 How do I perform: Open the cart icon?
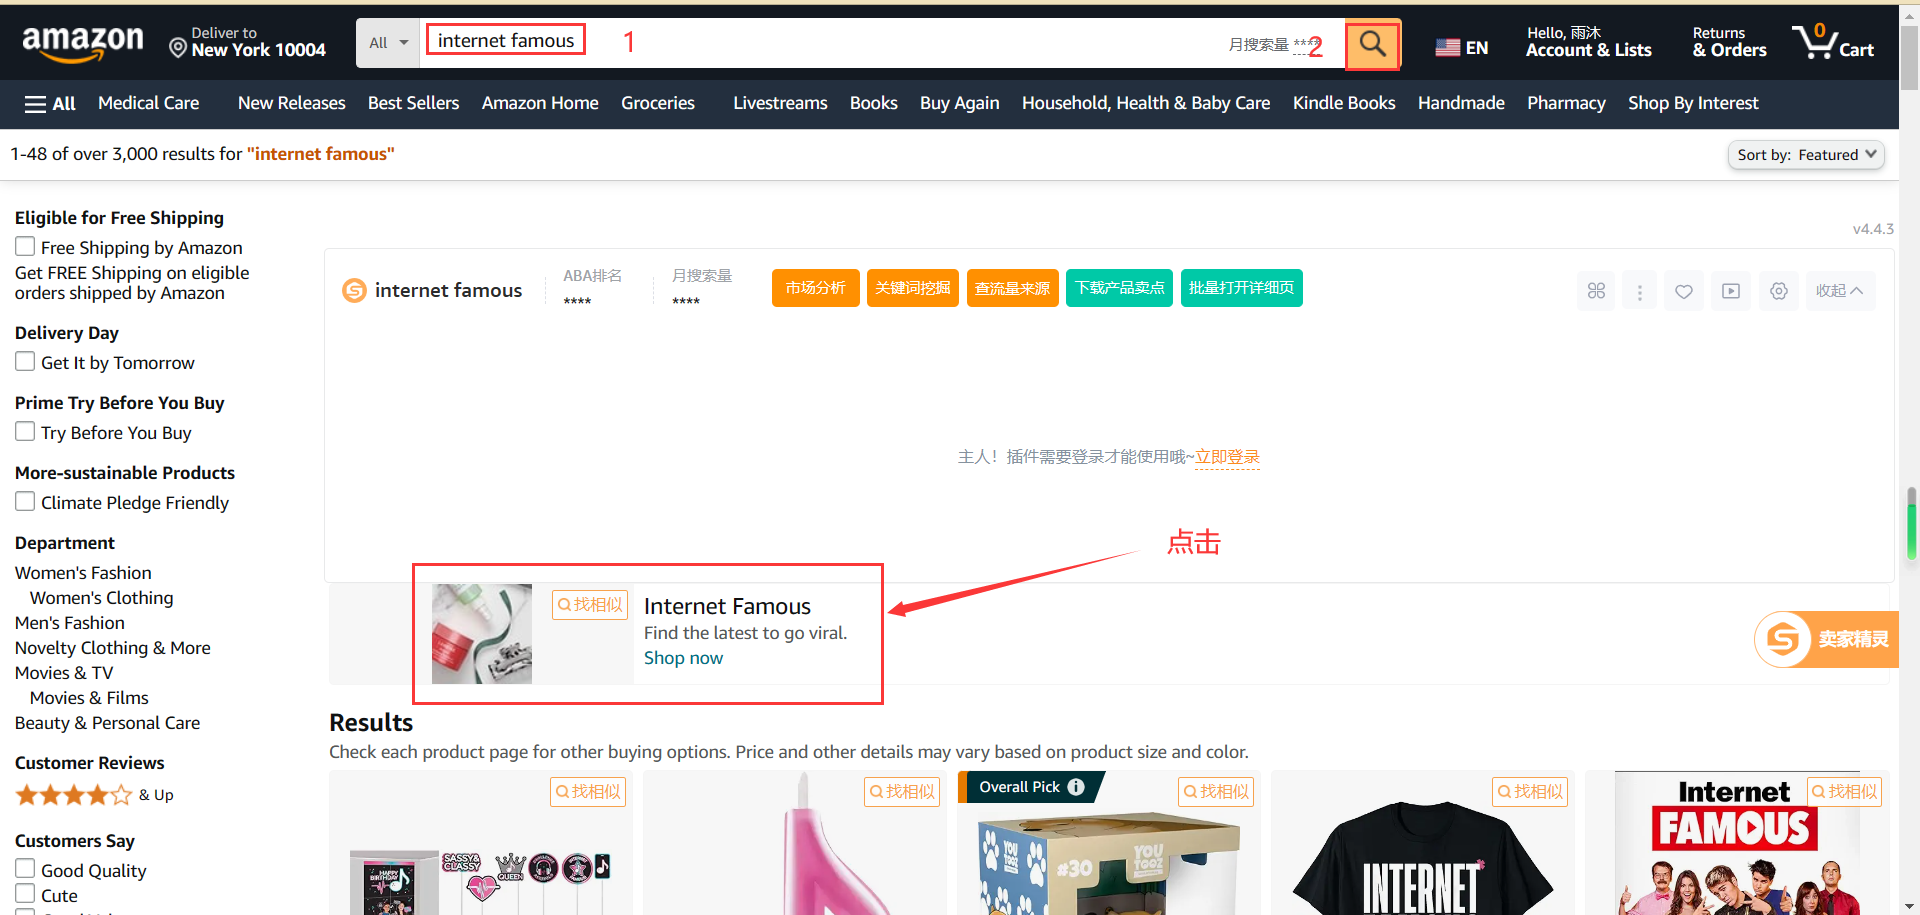(1833, 43)
